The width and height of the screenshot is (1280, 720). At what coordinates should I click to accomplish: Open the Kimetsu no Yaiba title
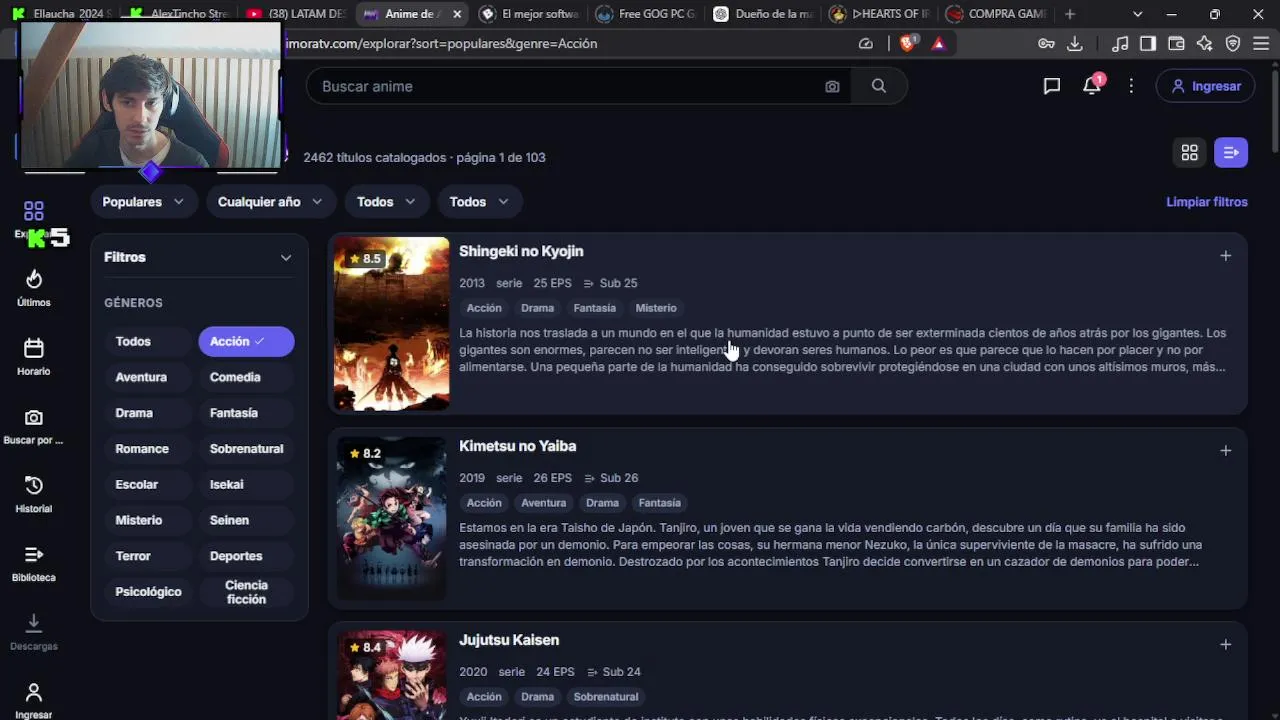tap(518, 446)
